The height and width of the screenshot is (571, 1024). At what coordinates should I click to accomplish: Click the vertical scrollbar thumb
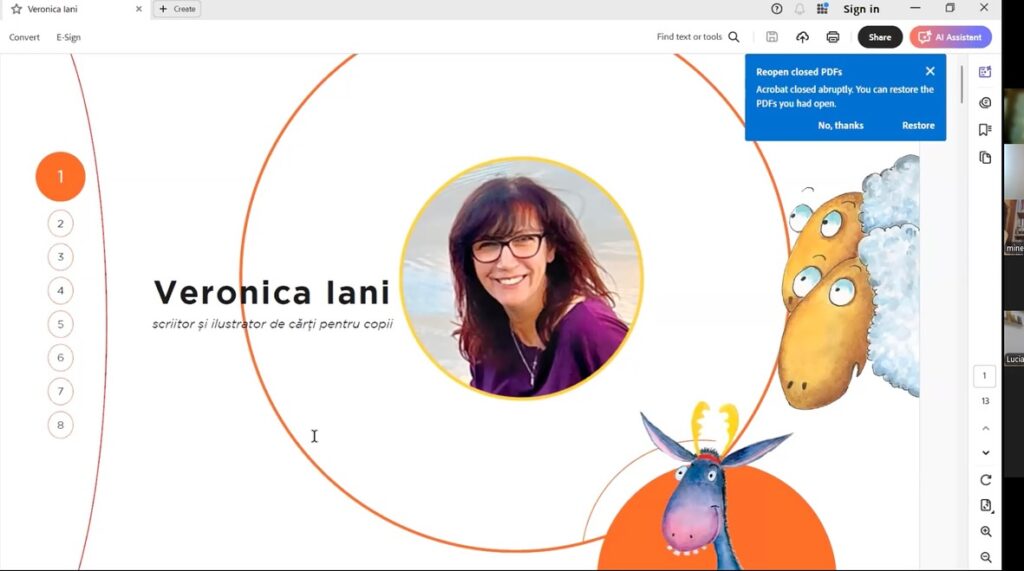point(962,84)
